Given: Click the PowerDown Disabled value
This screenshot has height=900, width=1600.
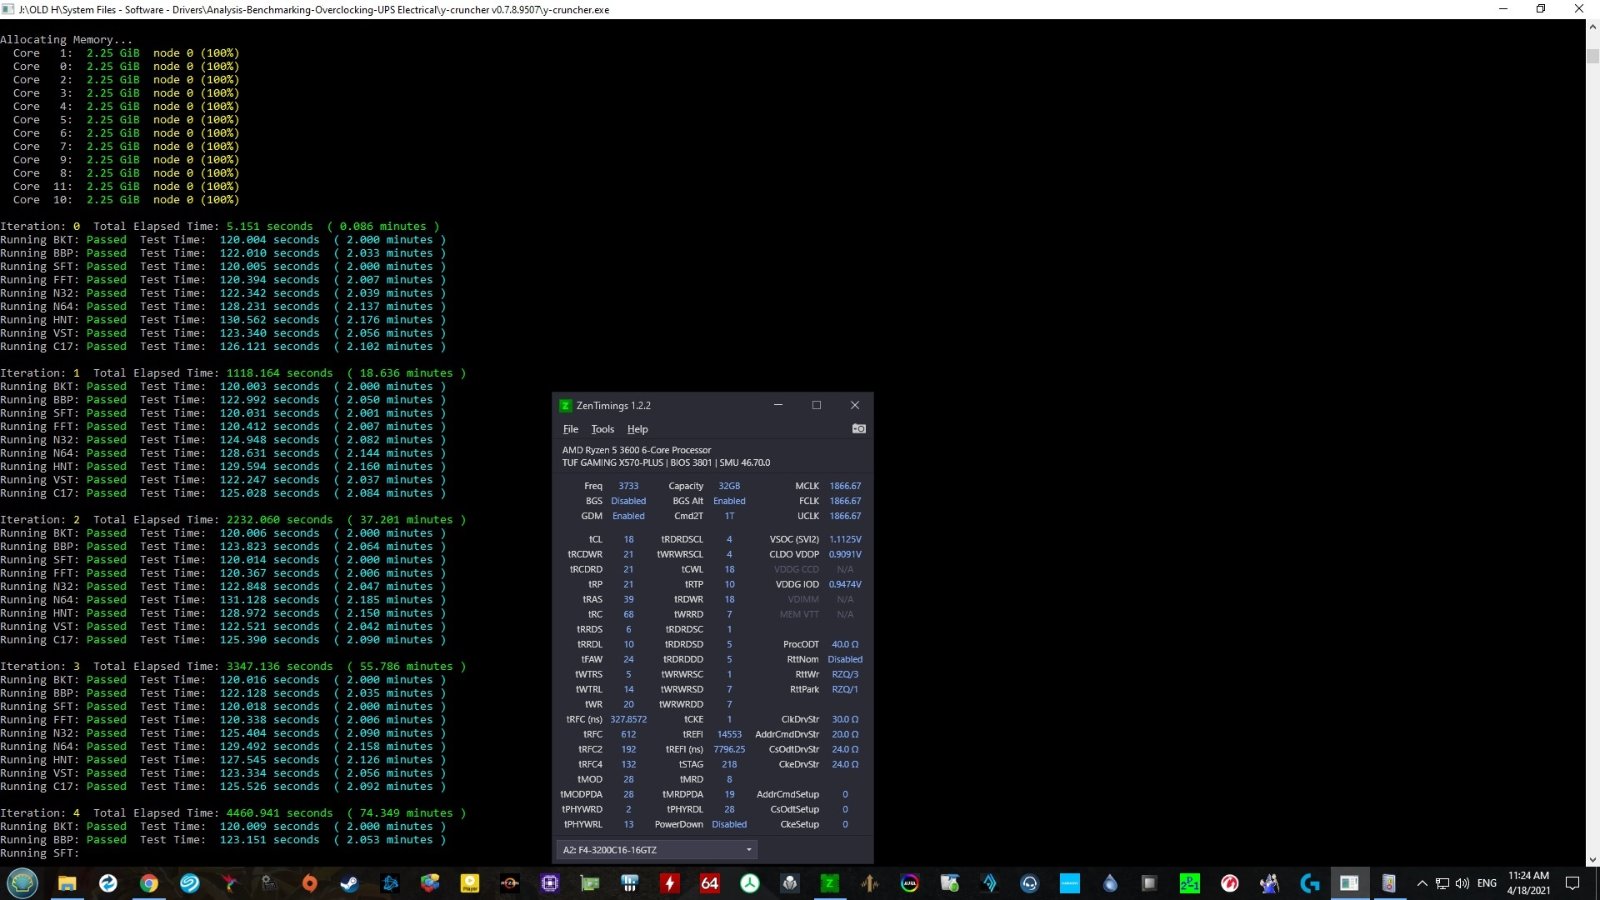Looking at the screenshot, I should click(729, 824).
